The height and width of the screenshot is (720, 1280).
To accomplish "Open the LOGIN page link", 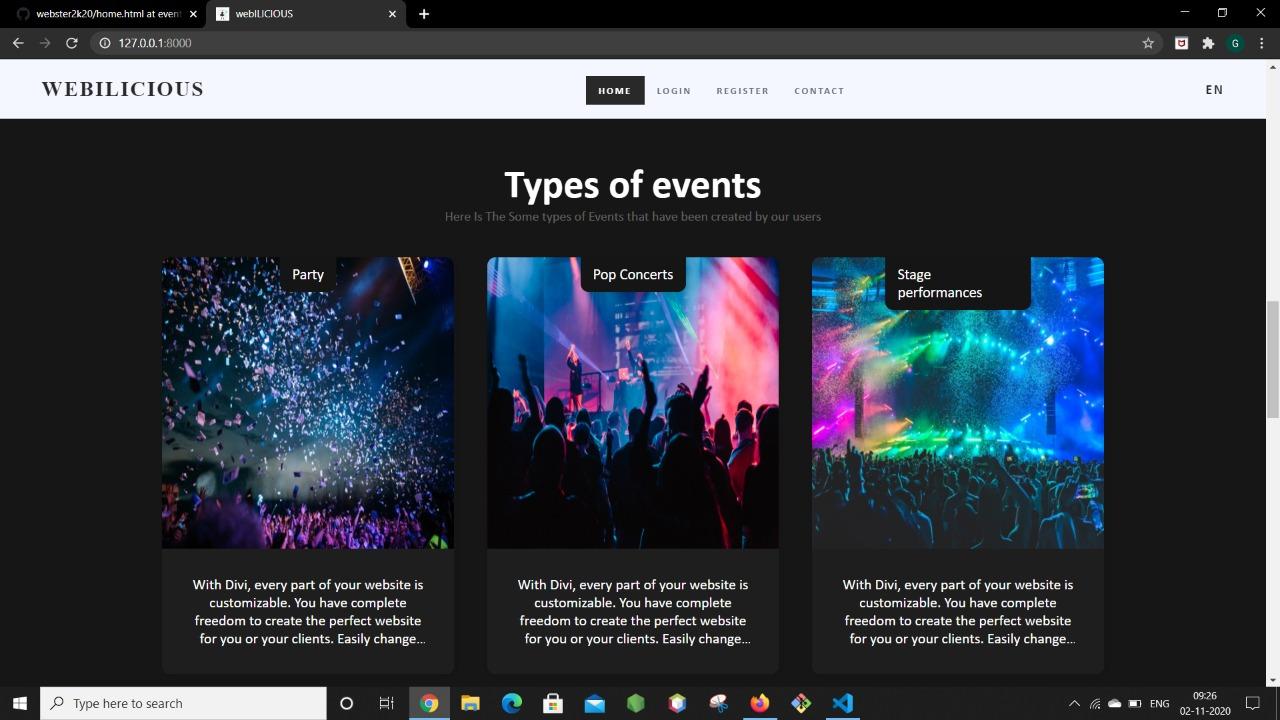I will (674, 91).
